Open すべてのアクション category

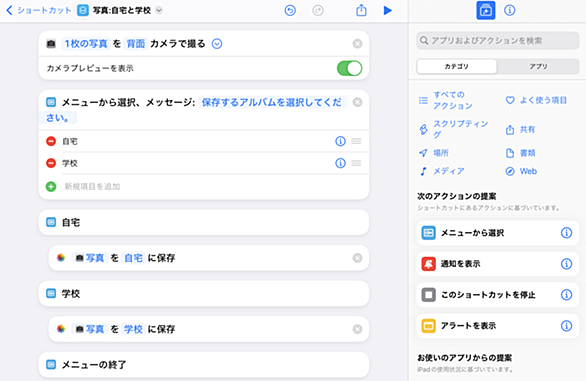tap(446, 100)
